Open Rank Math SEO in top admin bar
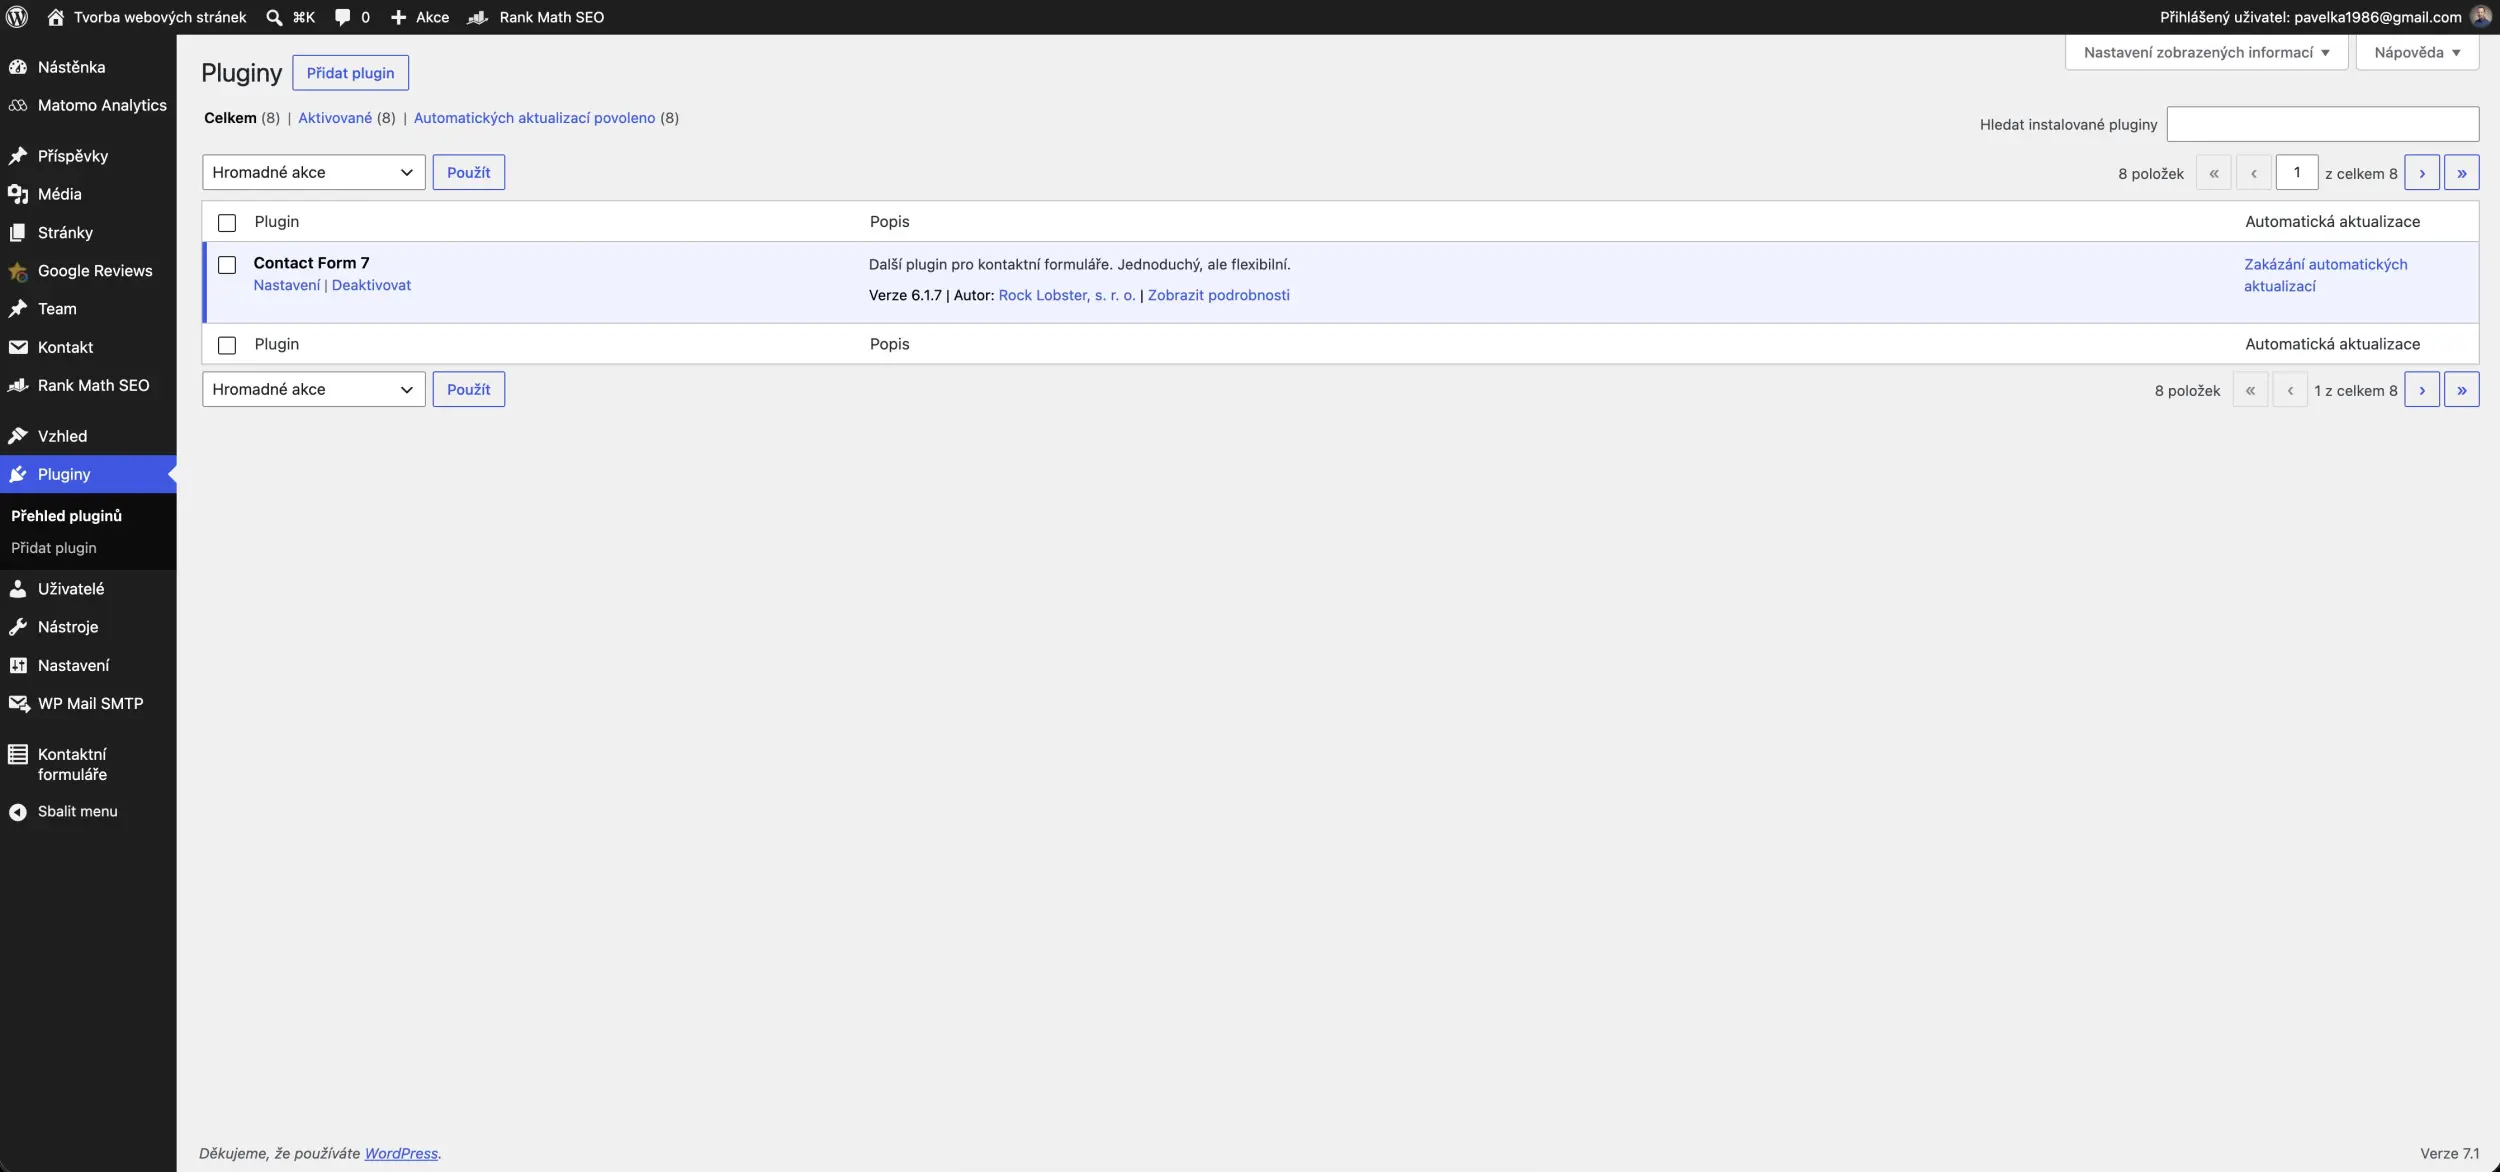 [x=536, y=17]
